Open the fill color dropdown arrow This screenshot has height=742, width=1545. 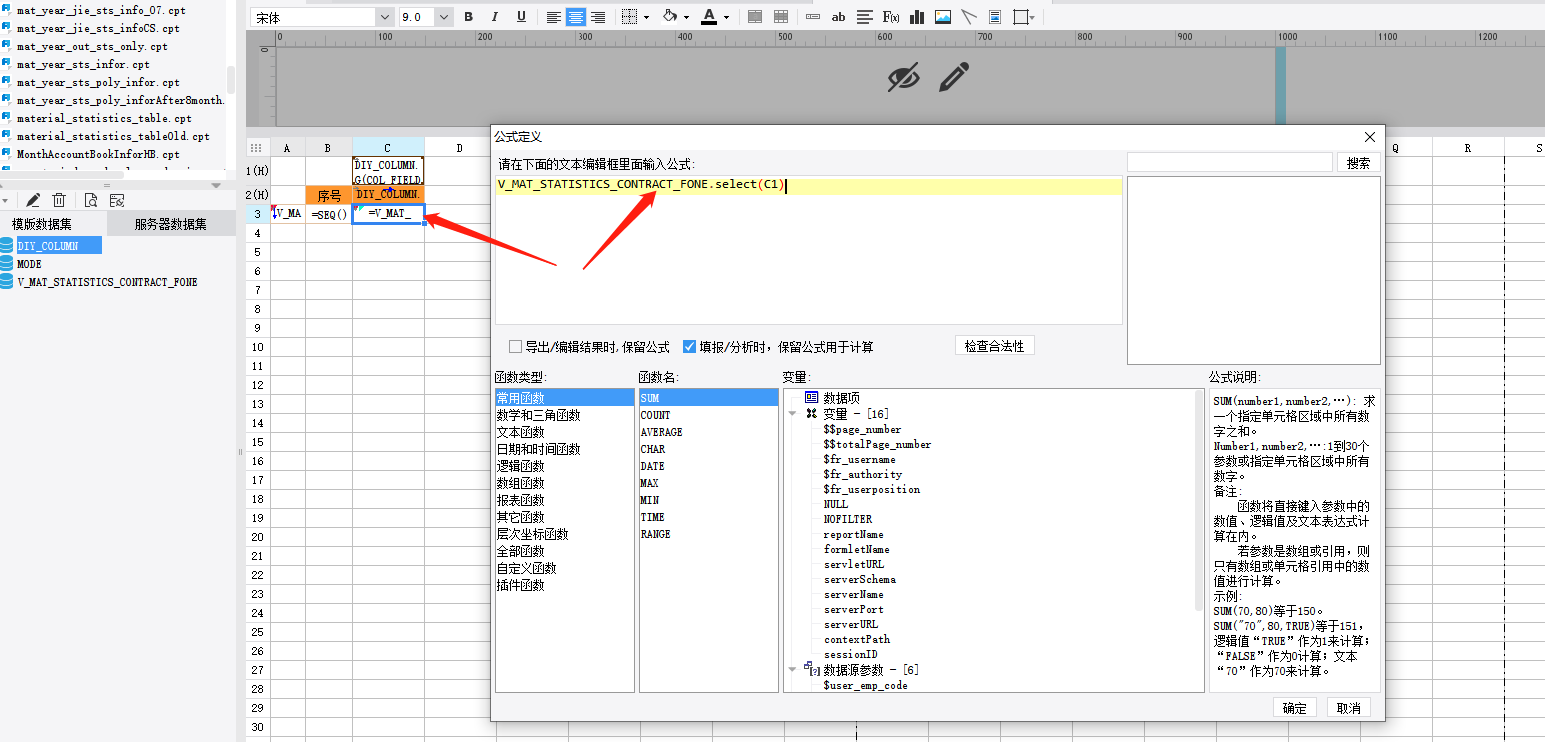point(687,17)
